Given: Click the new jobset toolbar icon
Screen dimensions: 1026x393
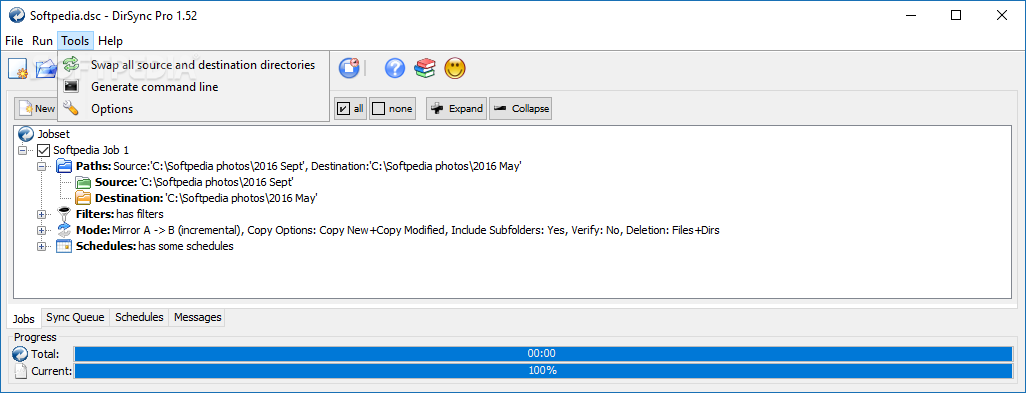Looking at the screenshot, I should [x=18, y=69].
